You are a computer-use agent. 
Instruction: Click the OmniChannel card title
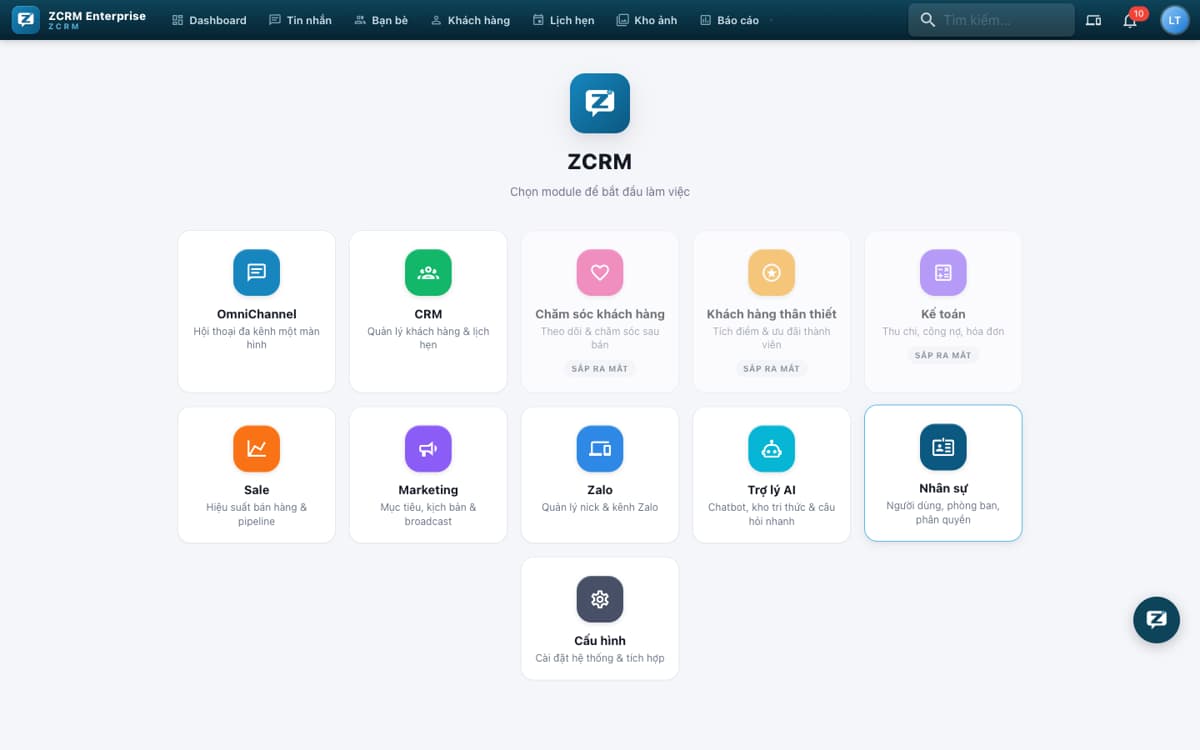256,314
